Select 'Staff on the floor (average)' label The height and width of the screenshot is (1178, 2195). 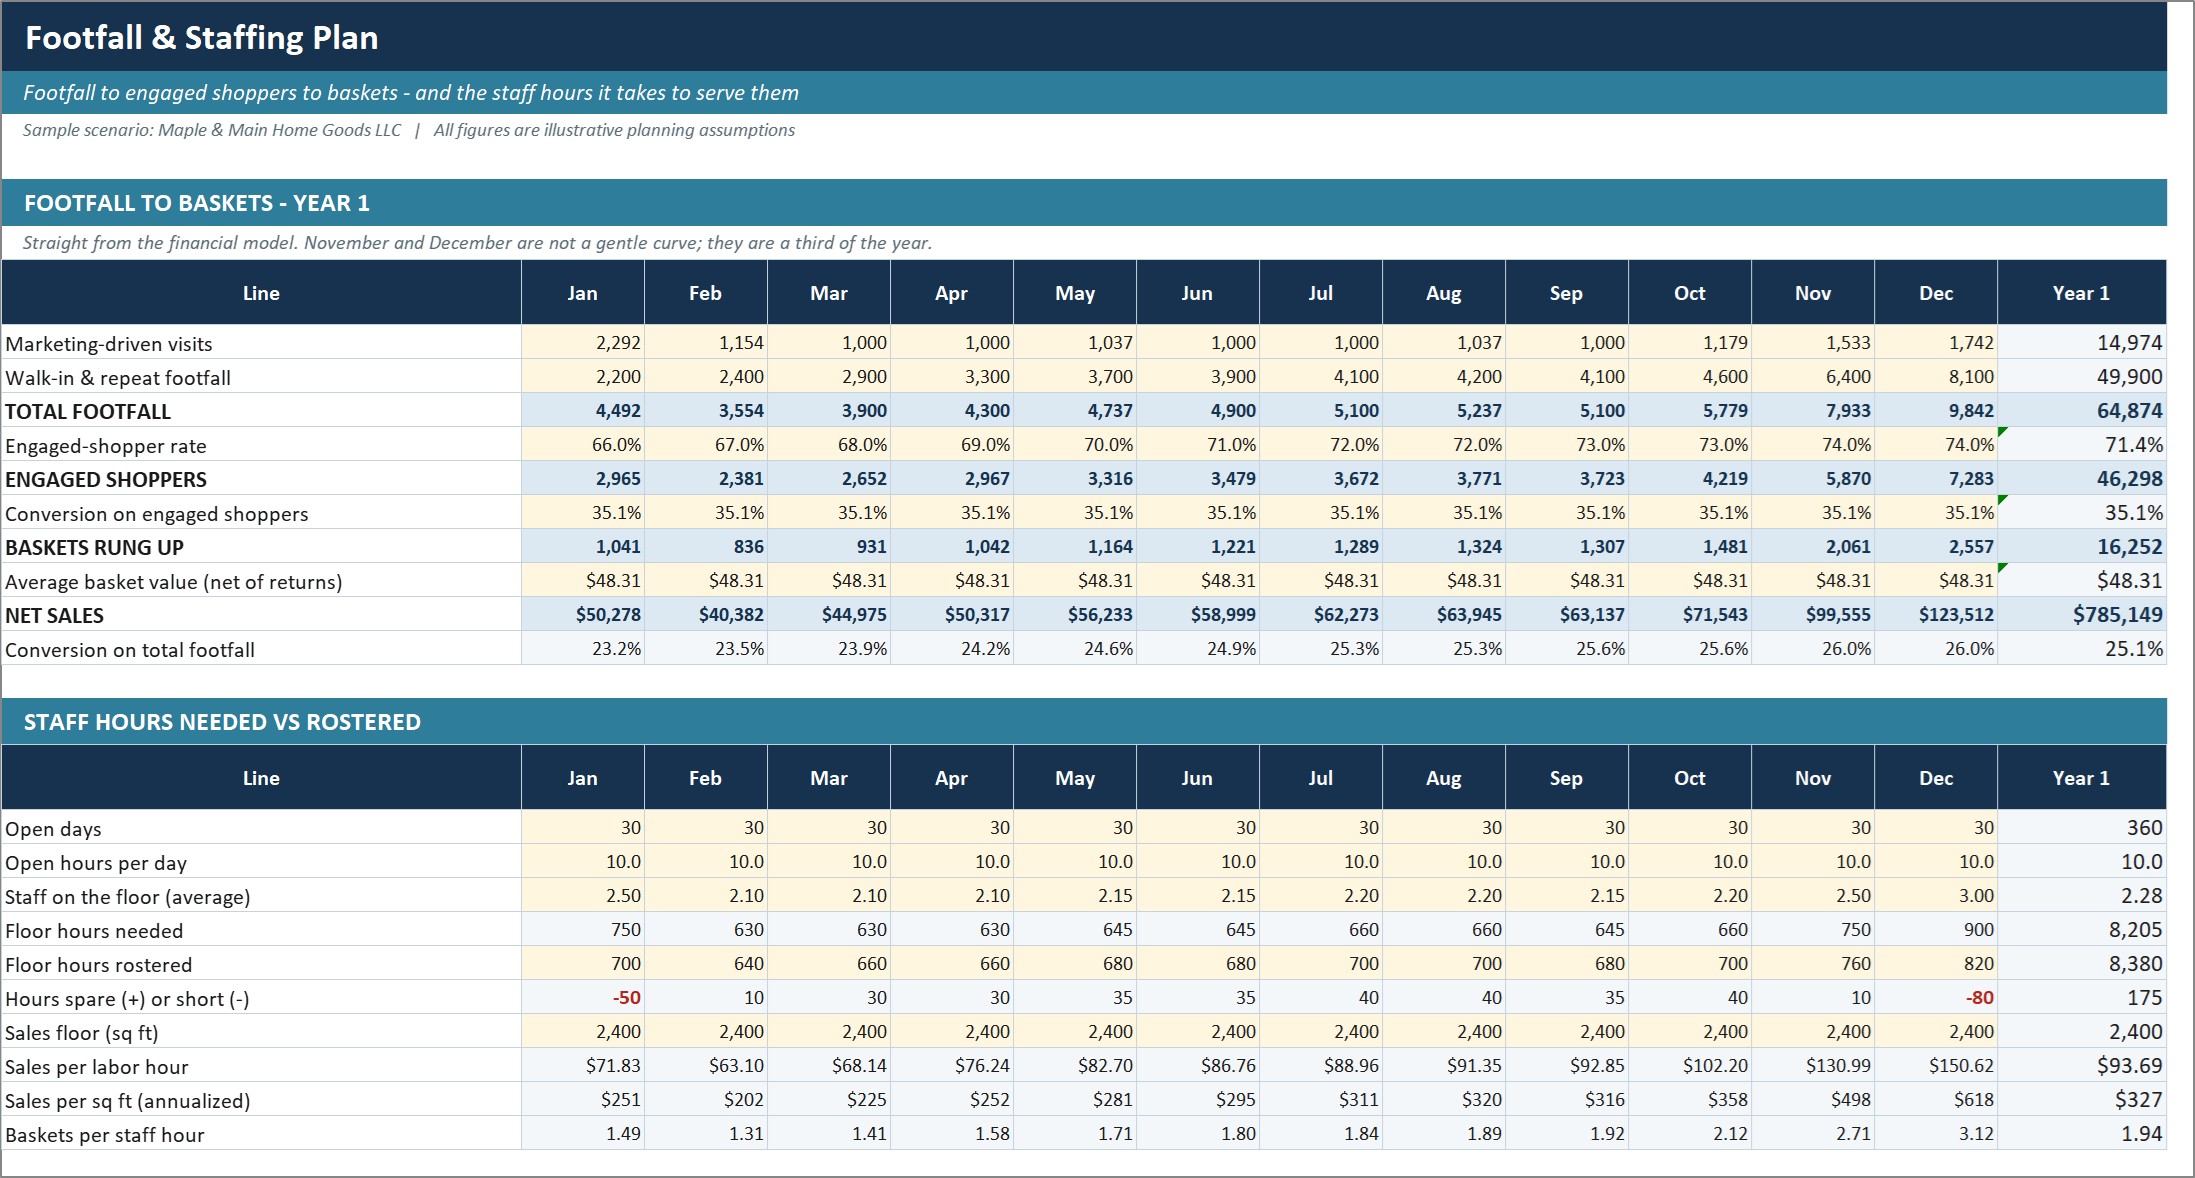point(127,897)
